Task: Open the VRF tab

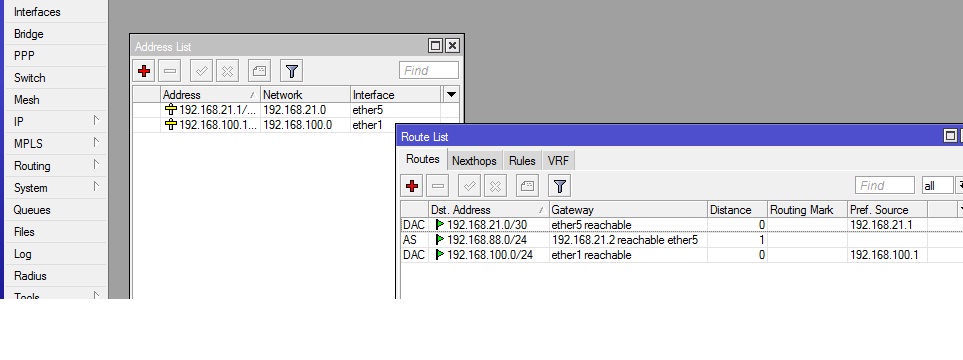Action: 558,161
